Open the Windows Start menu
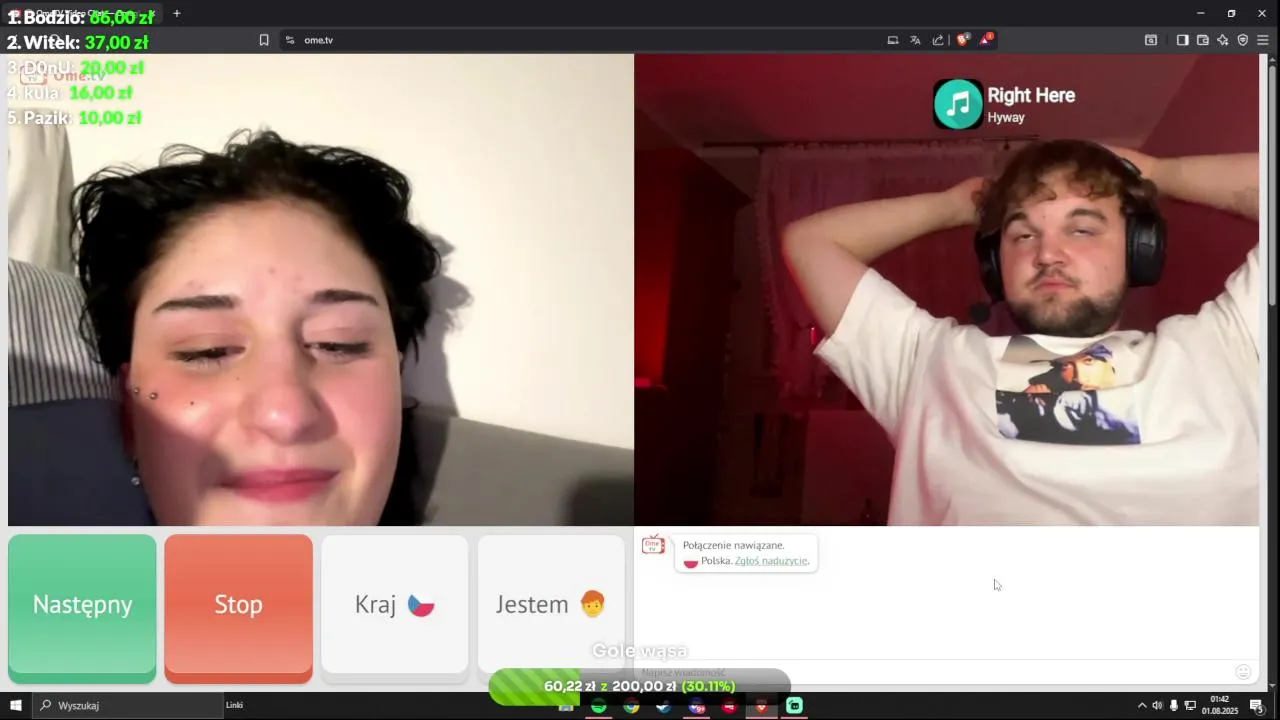 pyautogui.click(x=15, y=705)
